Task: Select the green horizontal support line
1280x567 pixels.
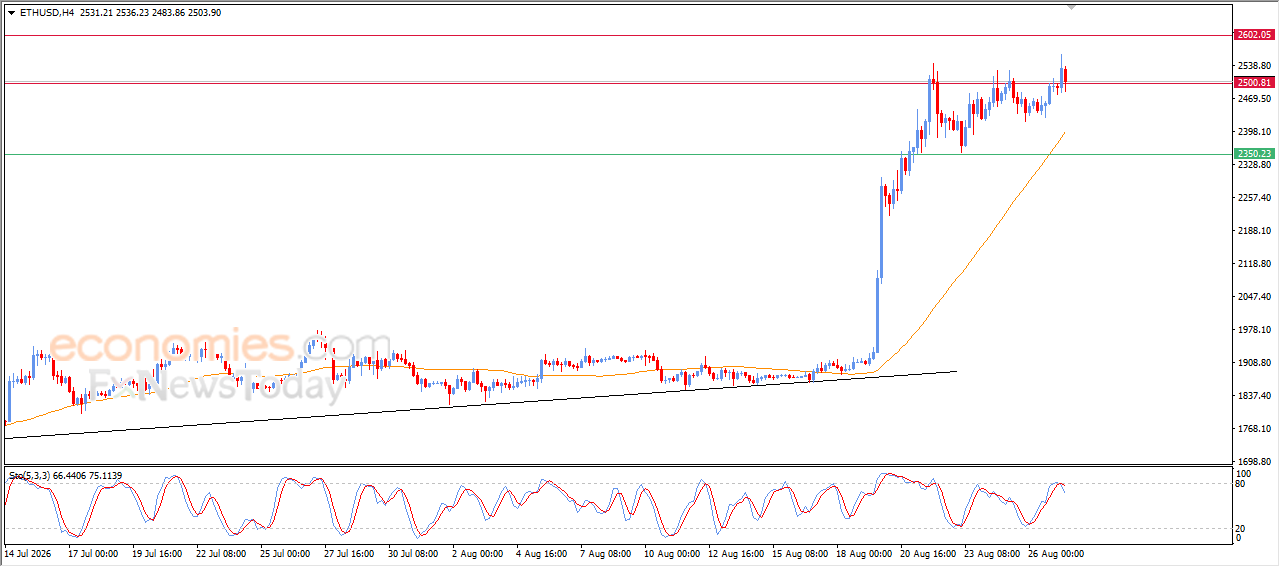Action: click(x=617, y=154)
